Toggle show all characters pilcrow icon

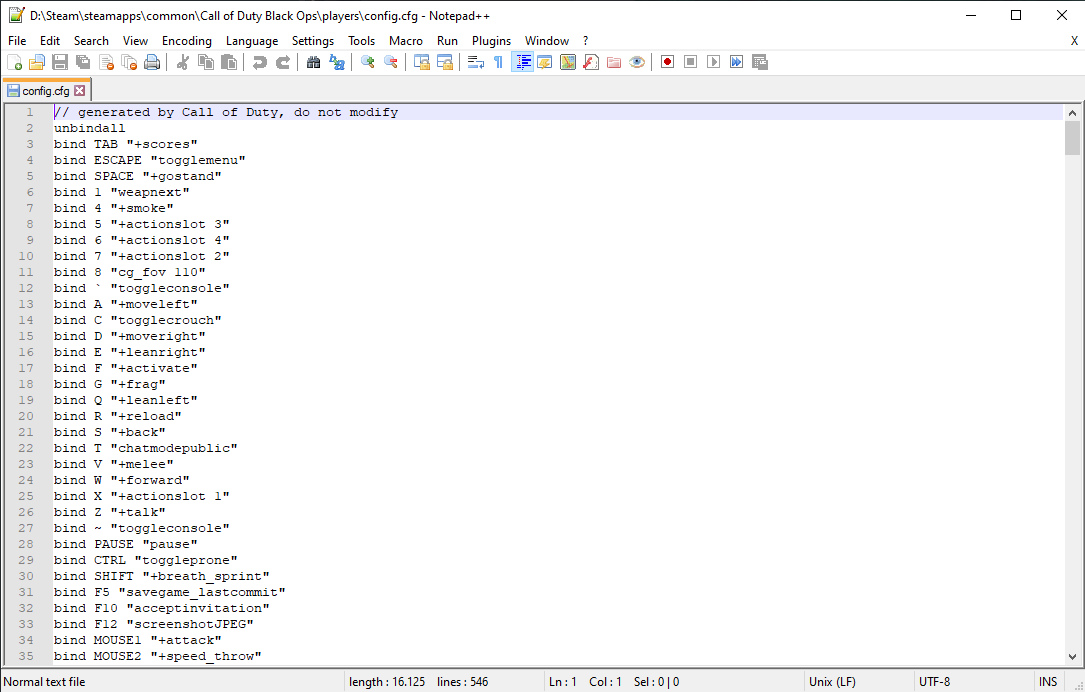tap(498, 62)
